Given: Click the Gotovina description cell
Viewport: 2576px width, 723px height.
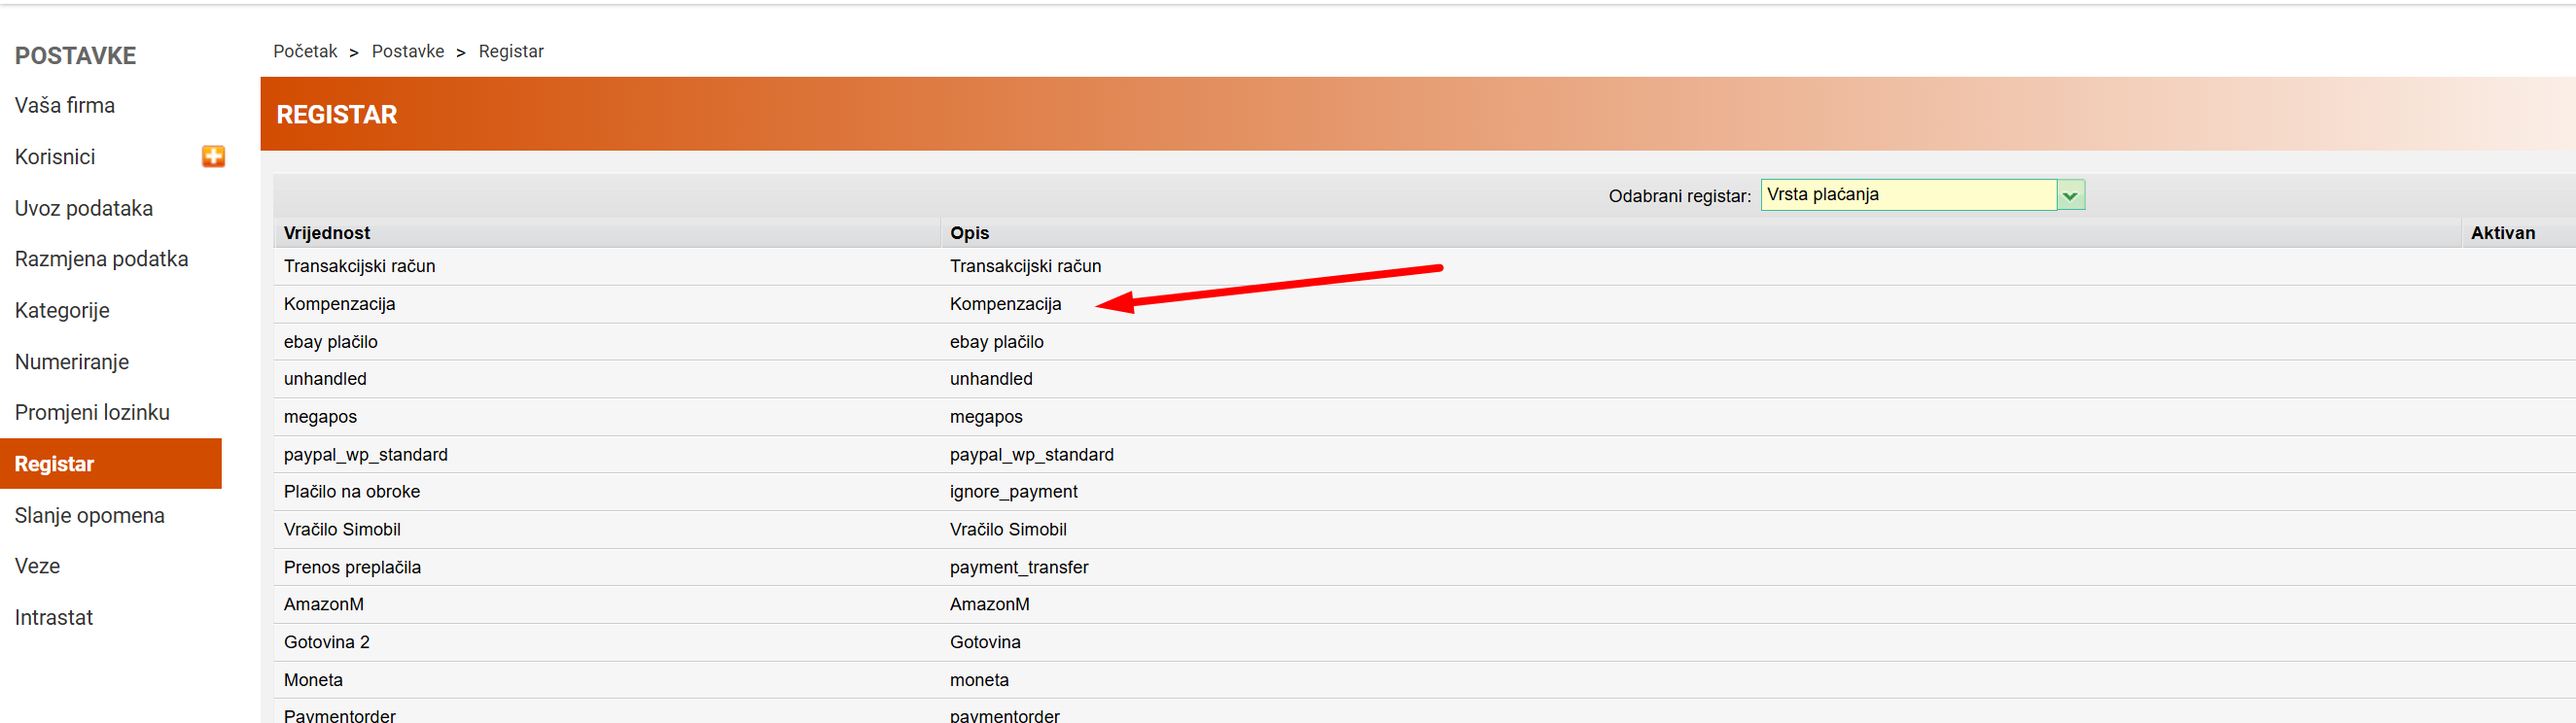Looking at the screenshot, I should pyautogui.click(x=985, y=642).
